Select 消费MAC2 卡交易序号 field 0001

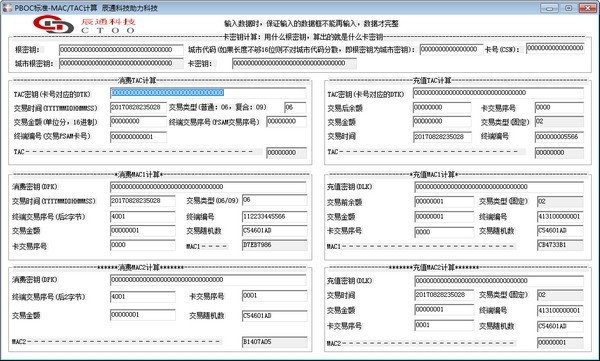pos(274,296)
